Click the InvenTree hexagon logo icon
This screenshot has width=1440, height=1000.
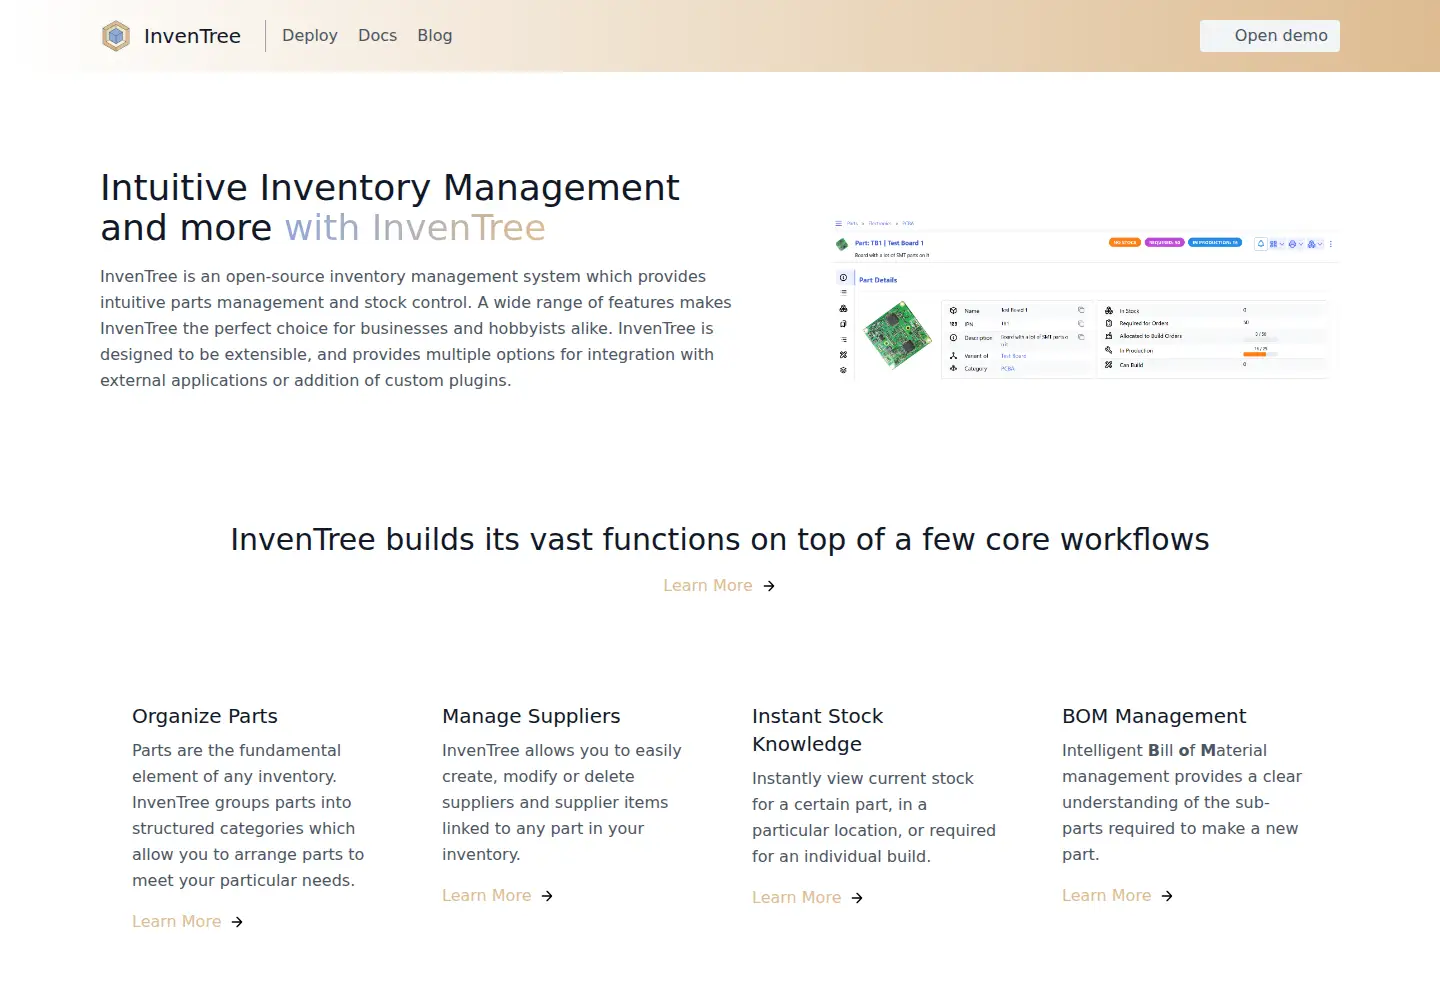tap(116, 36)
